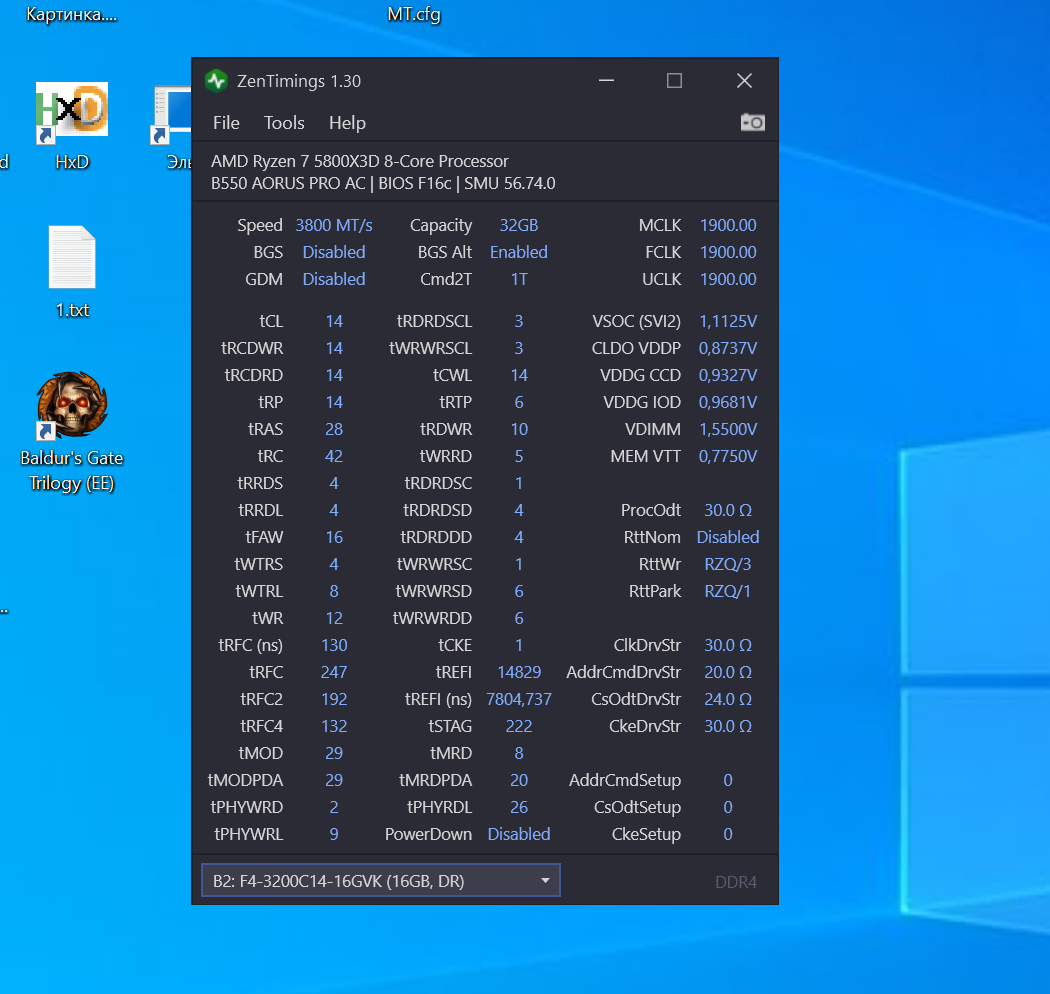This screenshot has height=994, width=1050.
Task: Click the tSTAG value 222
Action: [519, 726]
